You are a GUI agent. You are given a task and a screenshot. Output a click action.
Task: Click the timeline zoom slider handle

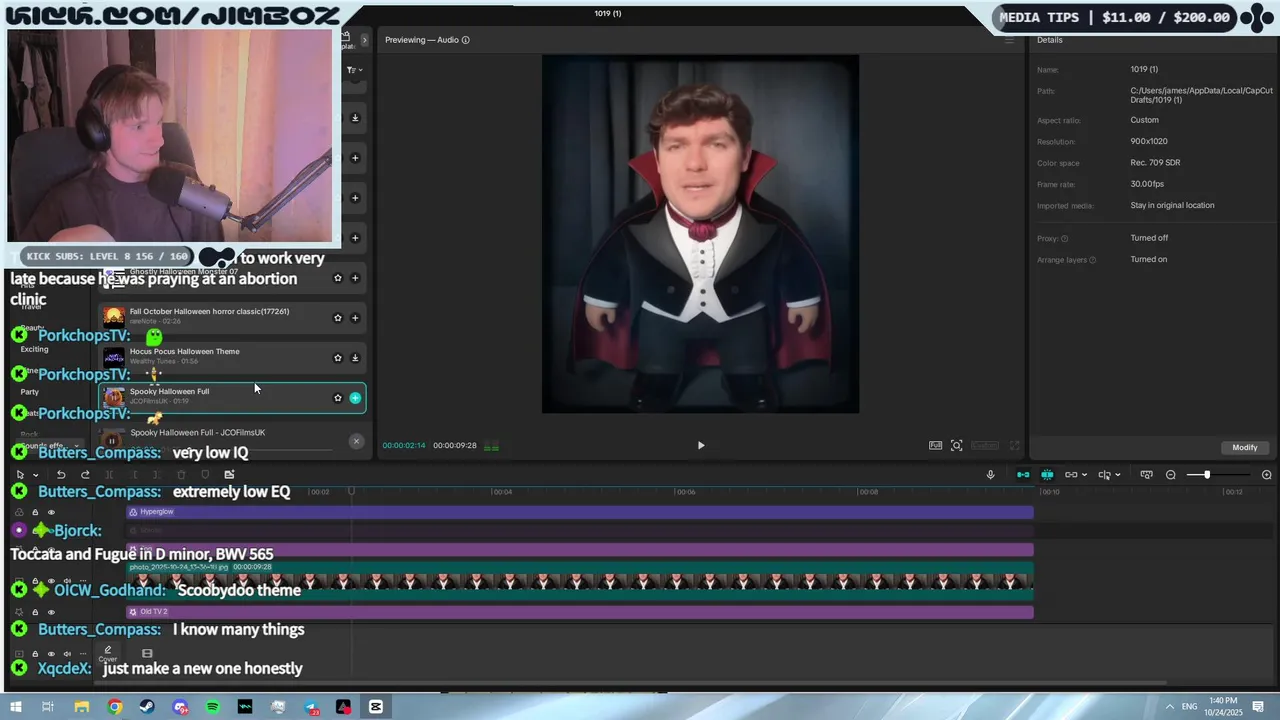click(x=1207, y=474)
